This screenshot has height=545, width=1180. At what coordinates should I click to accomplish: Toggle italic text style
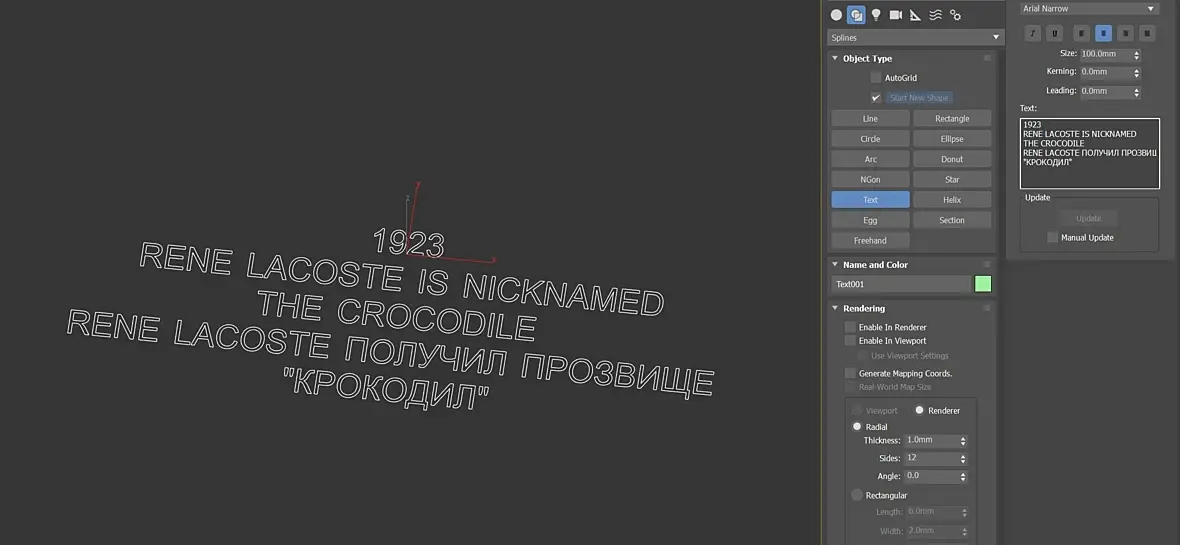click(1033, 33)
